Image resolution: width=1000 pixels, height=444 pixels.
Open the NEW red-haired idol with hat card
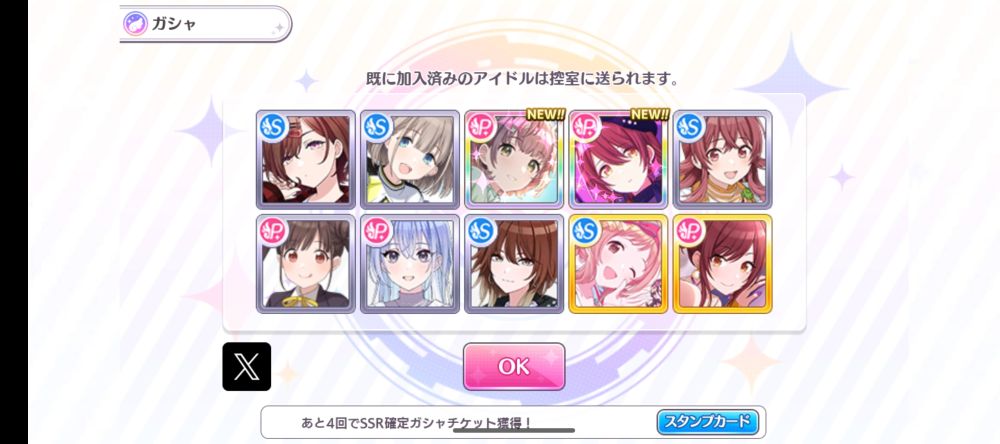(618, 159)
